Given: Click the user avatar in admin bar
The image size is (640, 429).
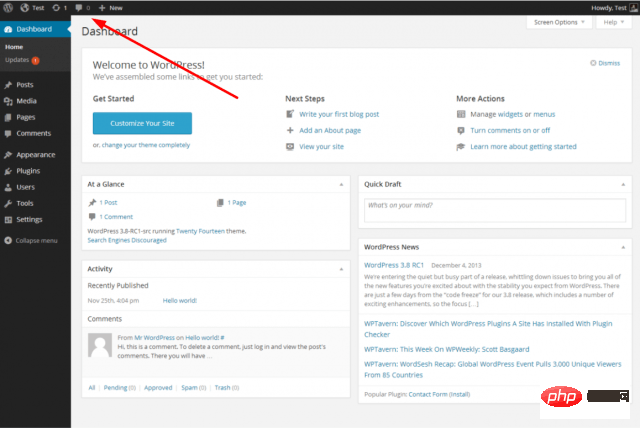Looking at the screenshot, I should [x=633, y=8].
